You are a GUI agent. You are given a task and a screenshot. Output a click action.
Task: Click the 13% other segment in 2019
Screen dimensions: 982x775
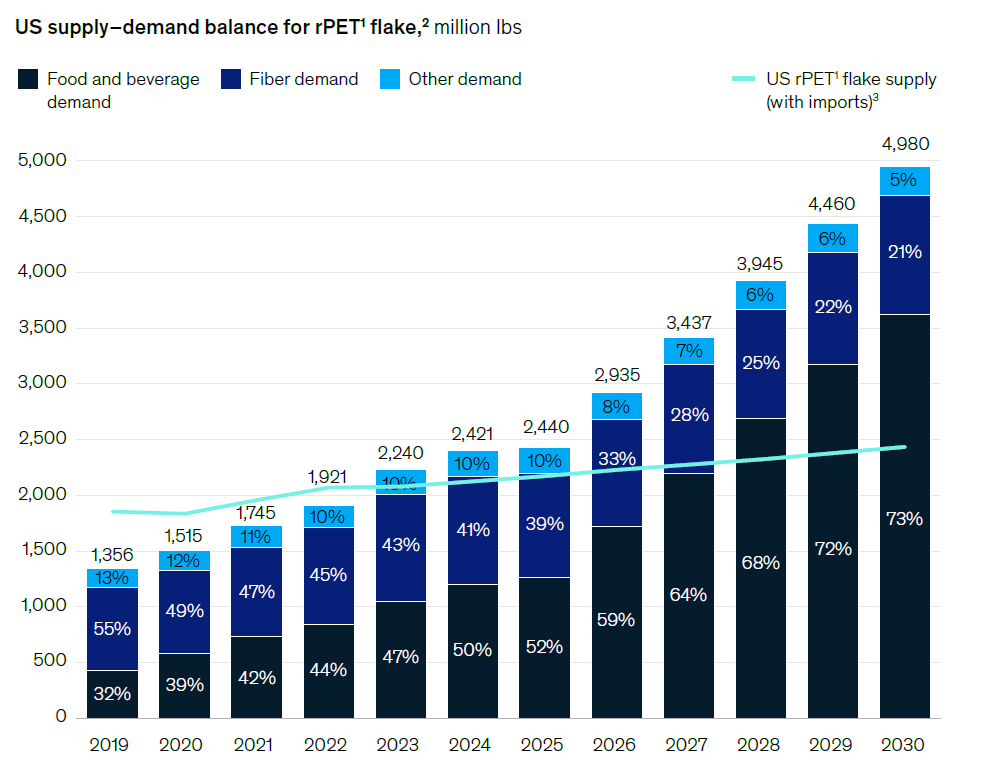tap(111, 578)
